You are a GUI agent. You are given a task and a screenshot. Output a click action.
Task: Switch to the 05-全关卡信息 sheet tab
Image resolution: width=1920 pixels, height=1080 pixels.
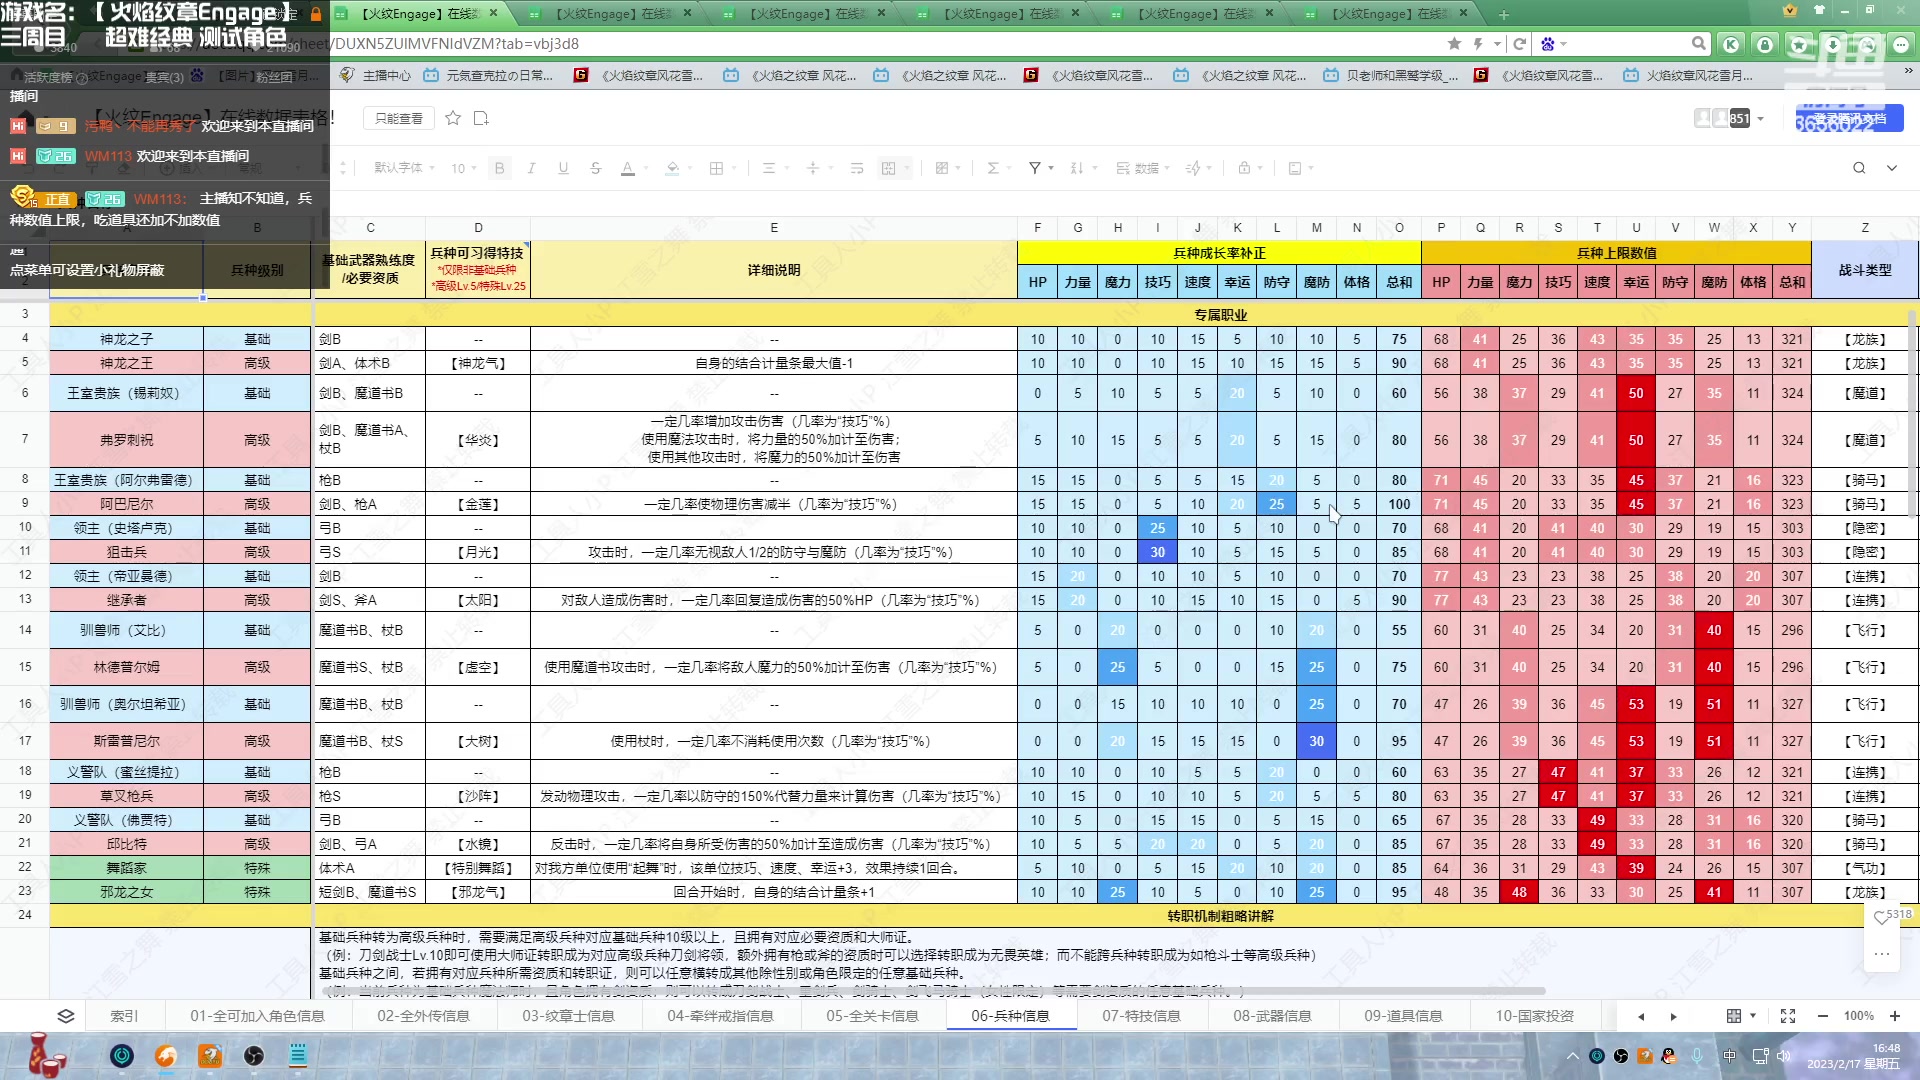point(872,1016)
